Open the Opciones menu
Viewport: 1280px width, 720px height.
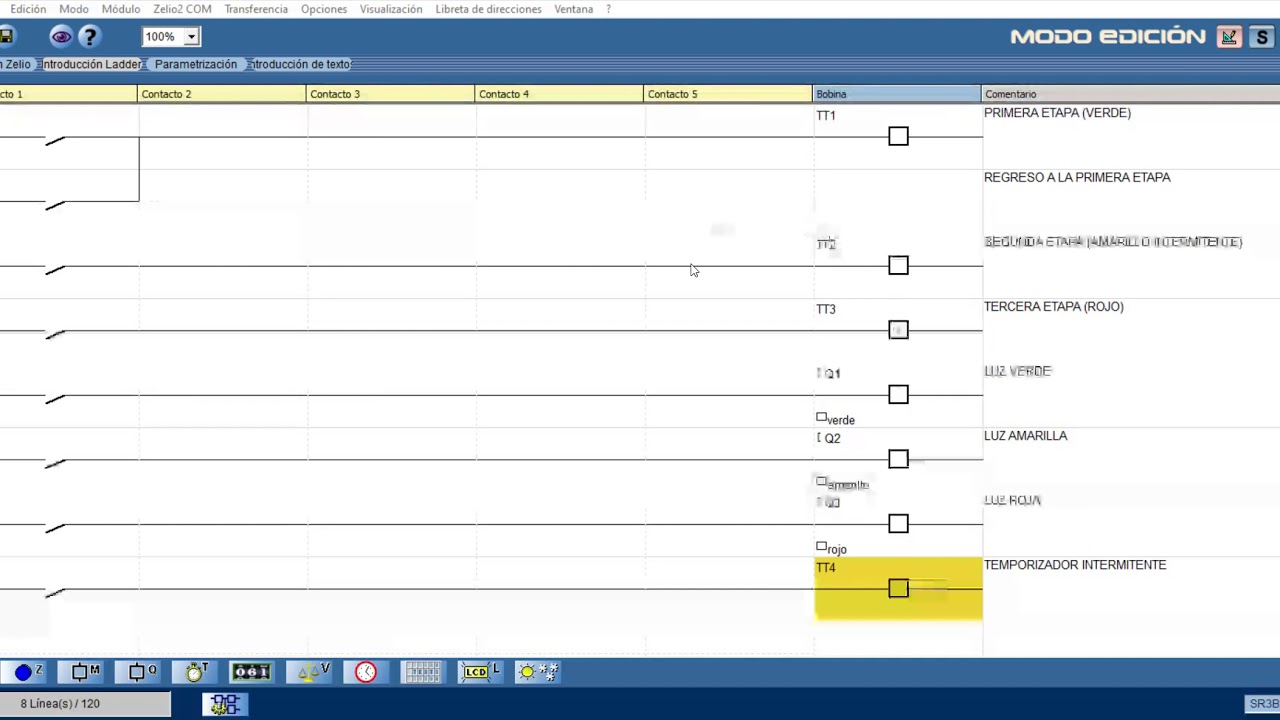pos(324,9)
